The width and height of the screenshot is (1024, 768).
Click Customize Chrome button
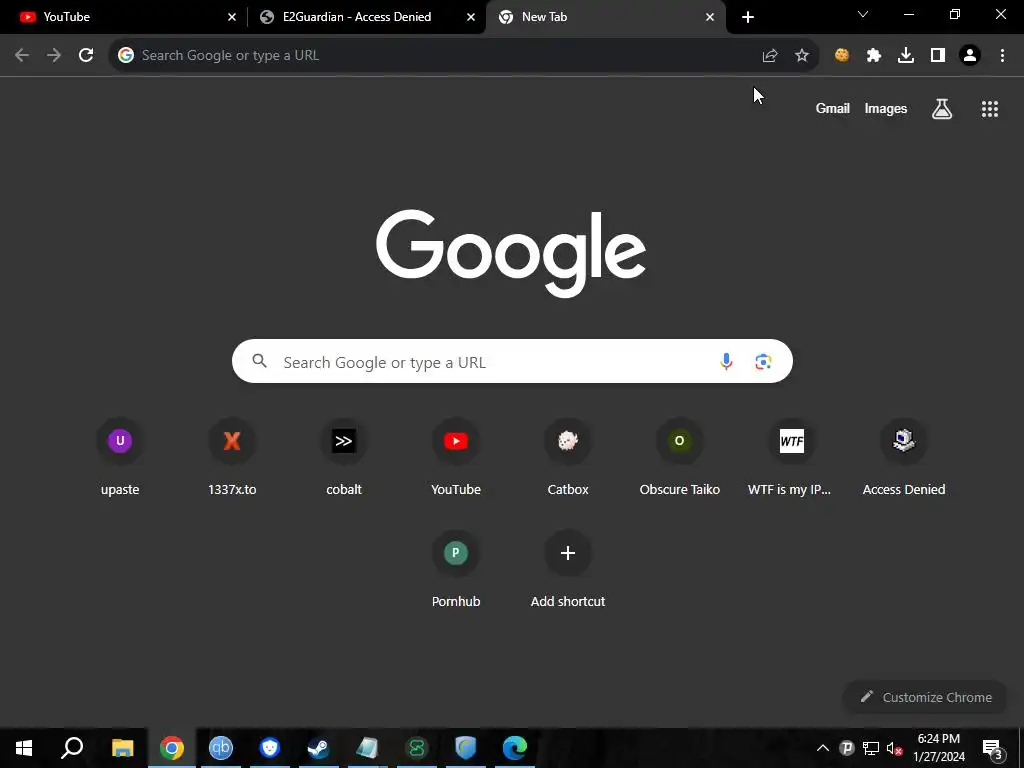pyautogui.click(x=926, y=697)
